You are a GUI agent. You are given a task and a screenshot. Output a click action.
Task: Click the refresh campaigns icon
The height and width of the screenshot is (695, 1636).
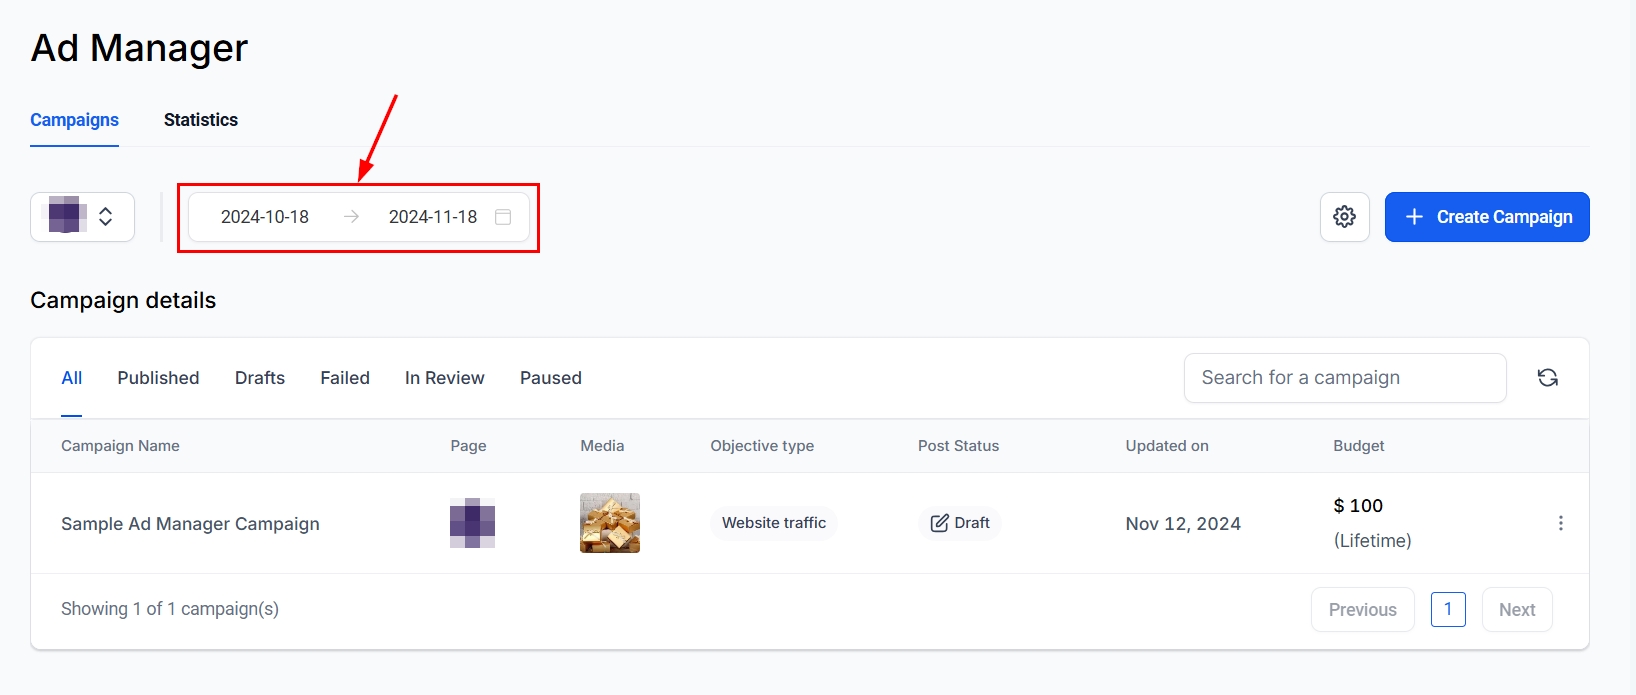1547,378
